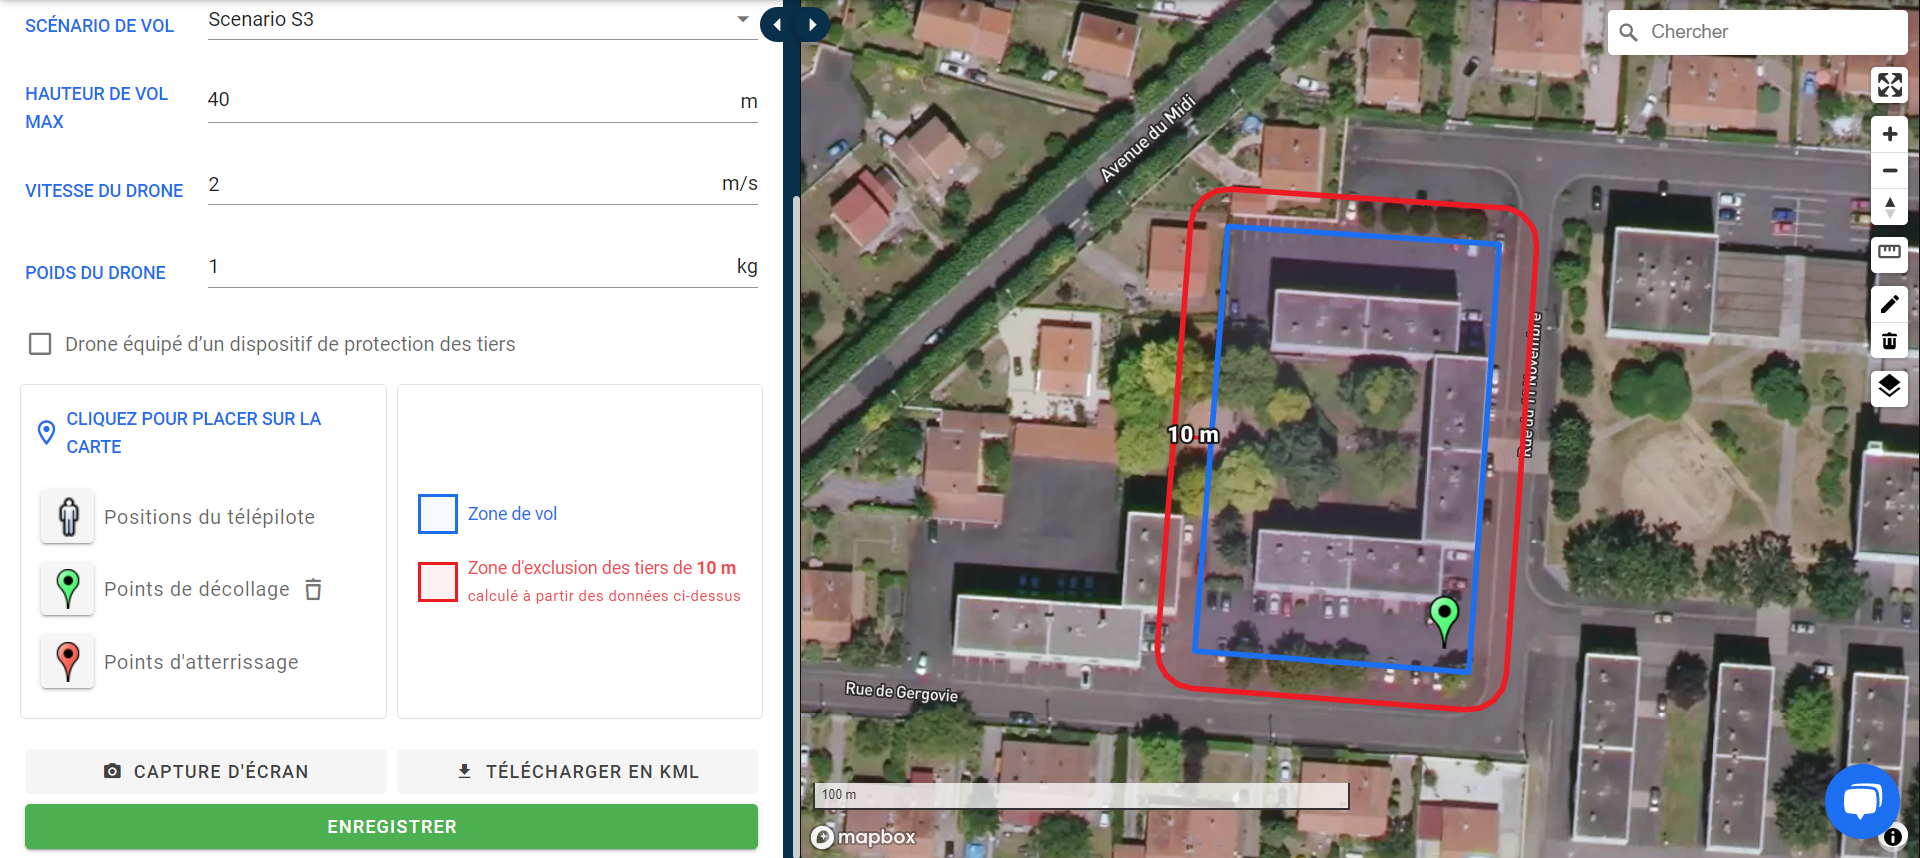1920x858 pixels.
Task: Expand panel with right arrow toggle
Action: point(812,24)
